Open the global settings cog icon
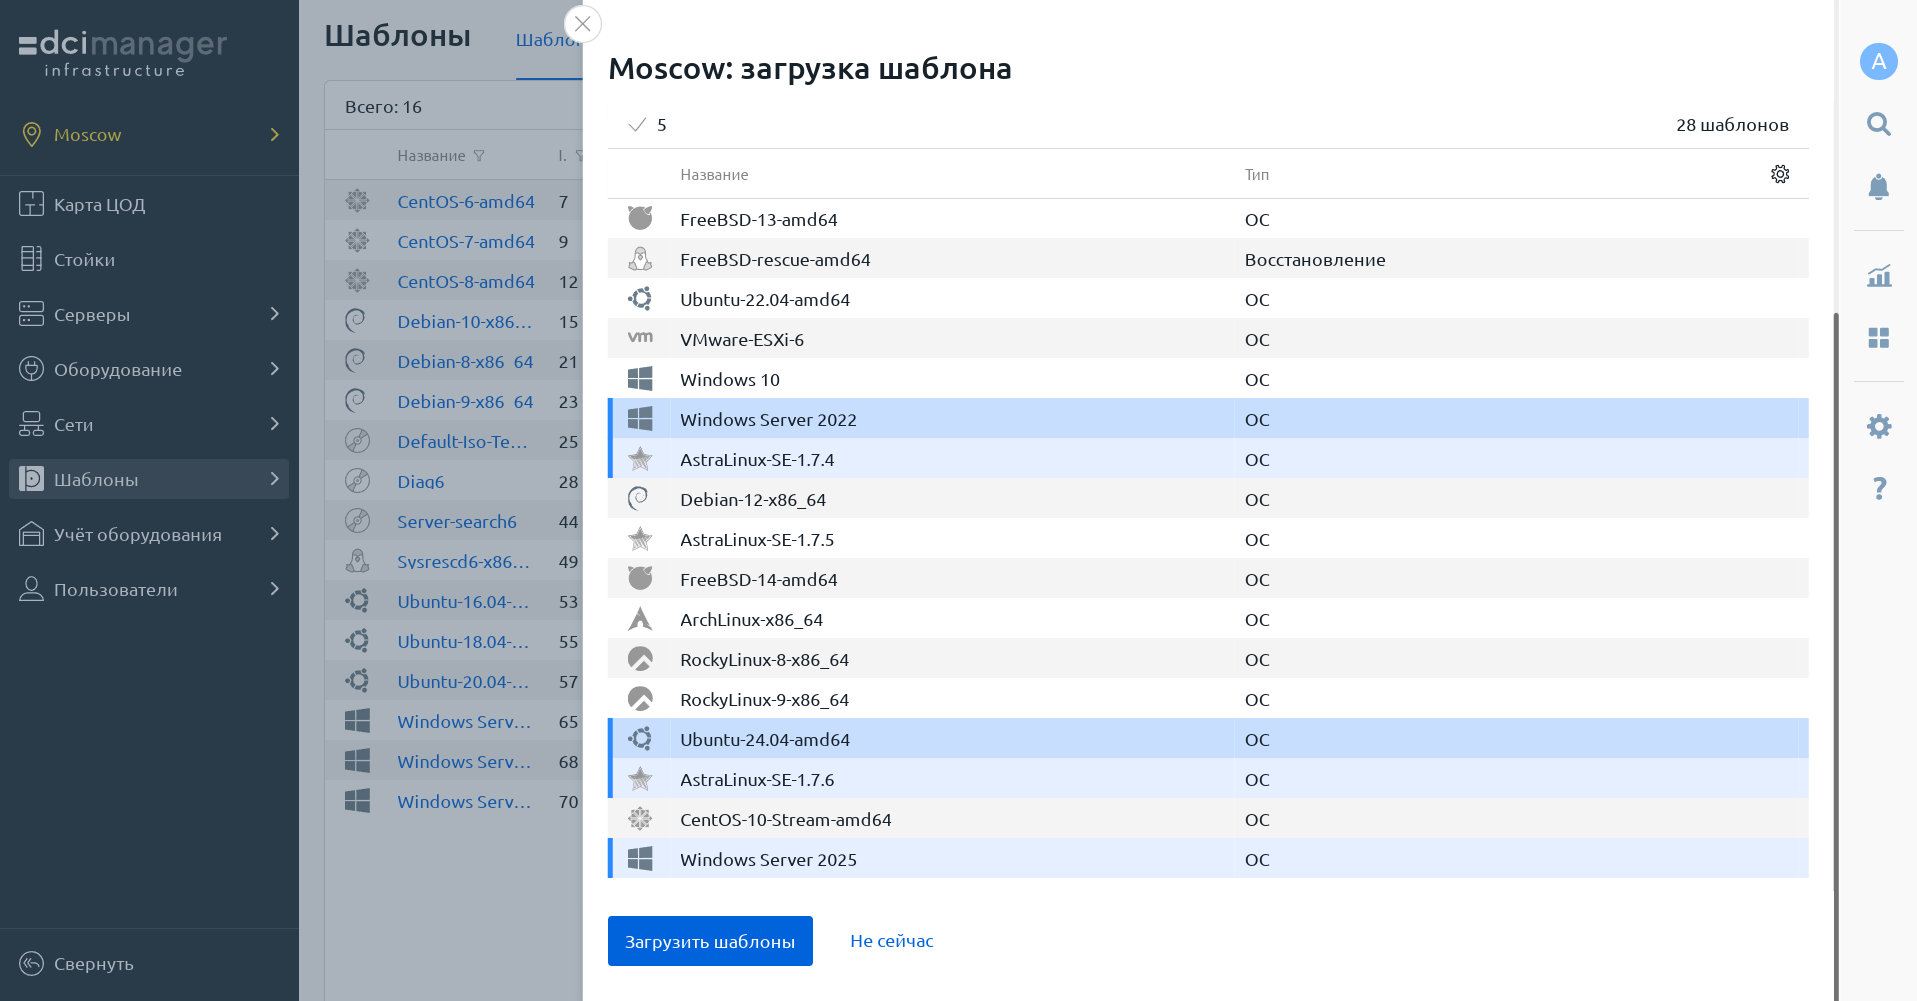The height and width of the screenshot is (1001, 1917). pyautogui.click(x=1878, y=427)
